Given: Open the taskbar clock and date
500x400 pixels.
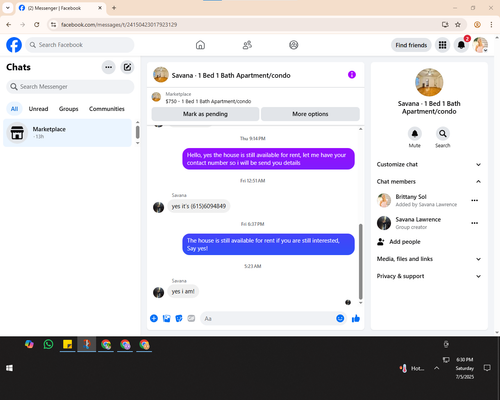Looking at the screenshot, I should tap(465, 368).
